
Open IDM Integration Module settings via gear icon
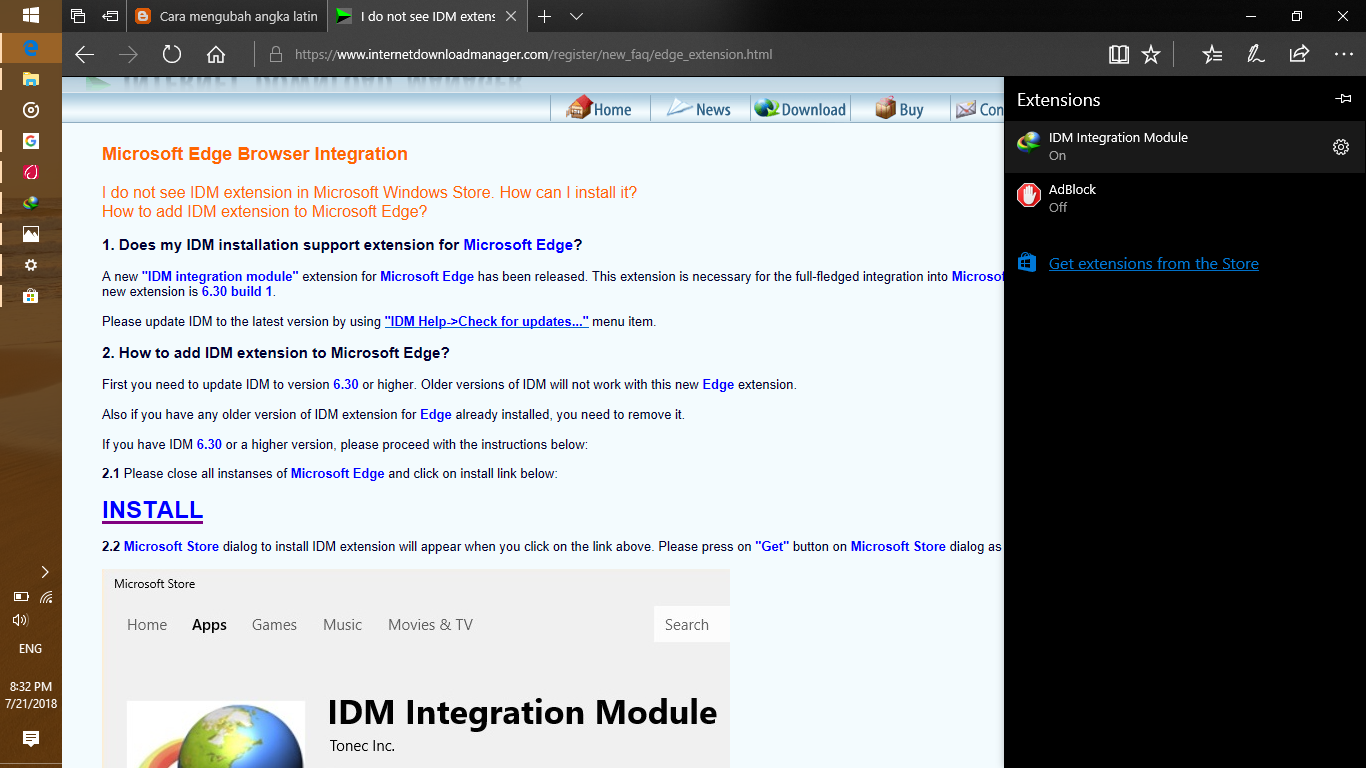(x=1341, y=146)
